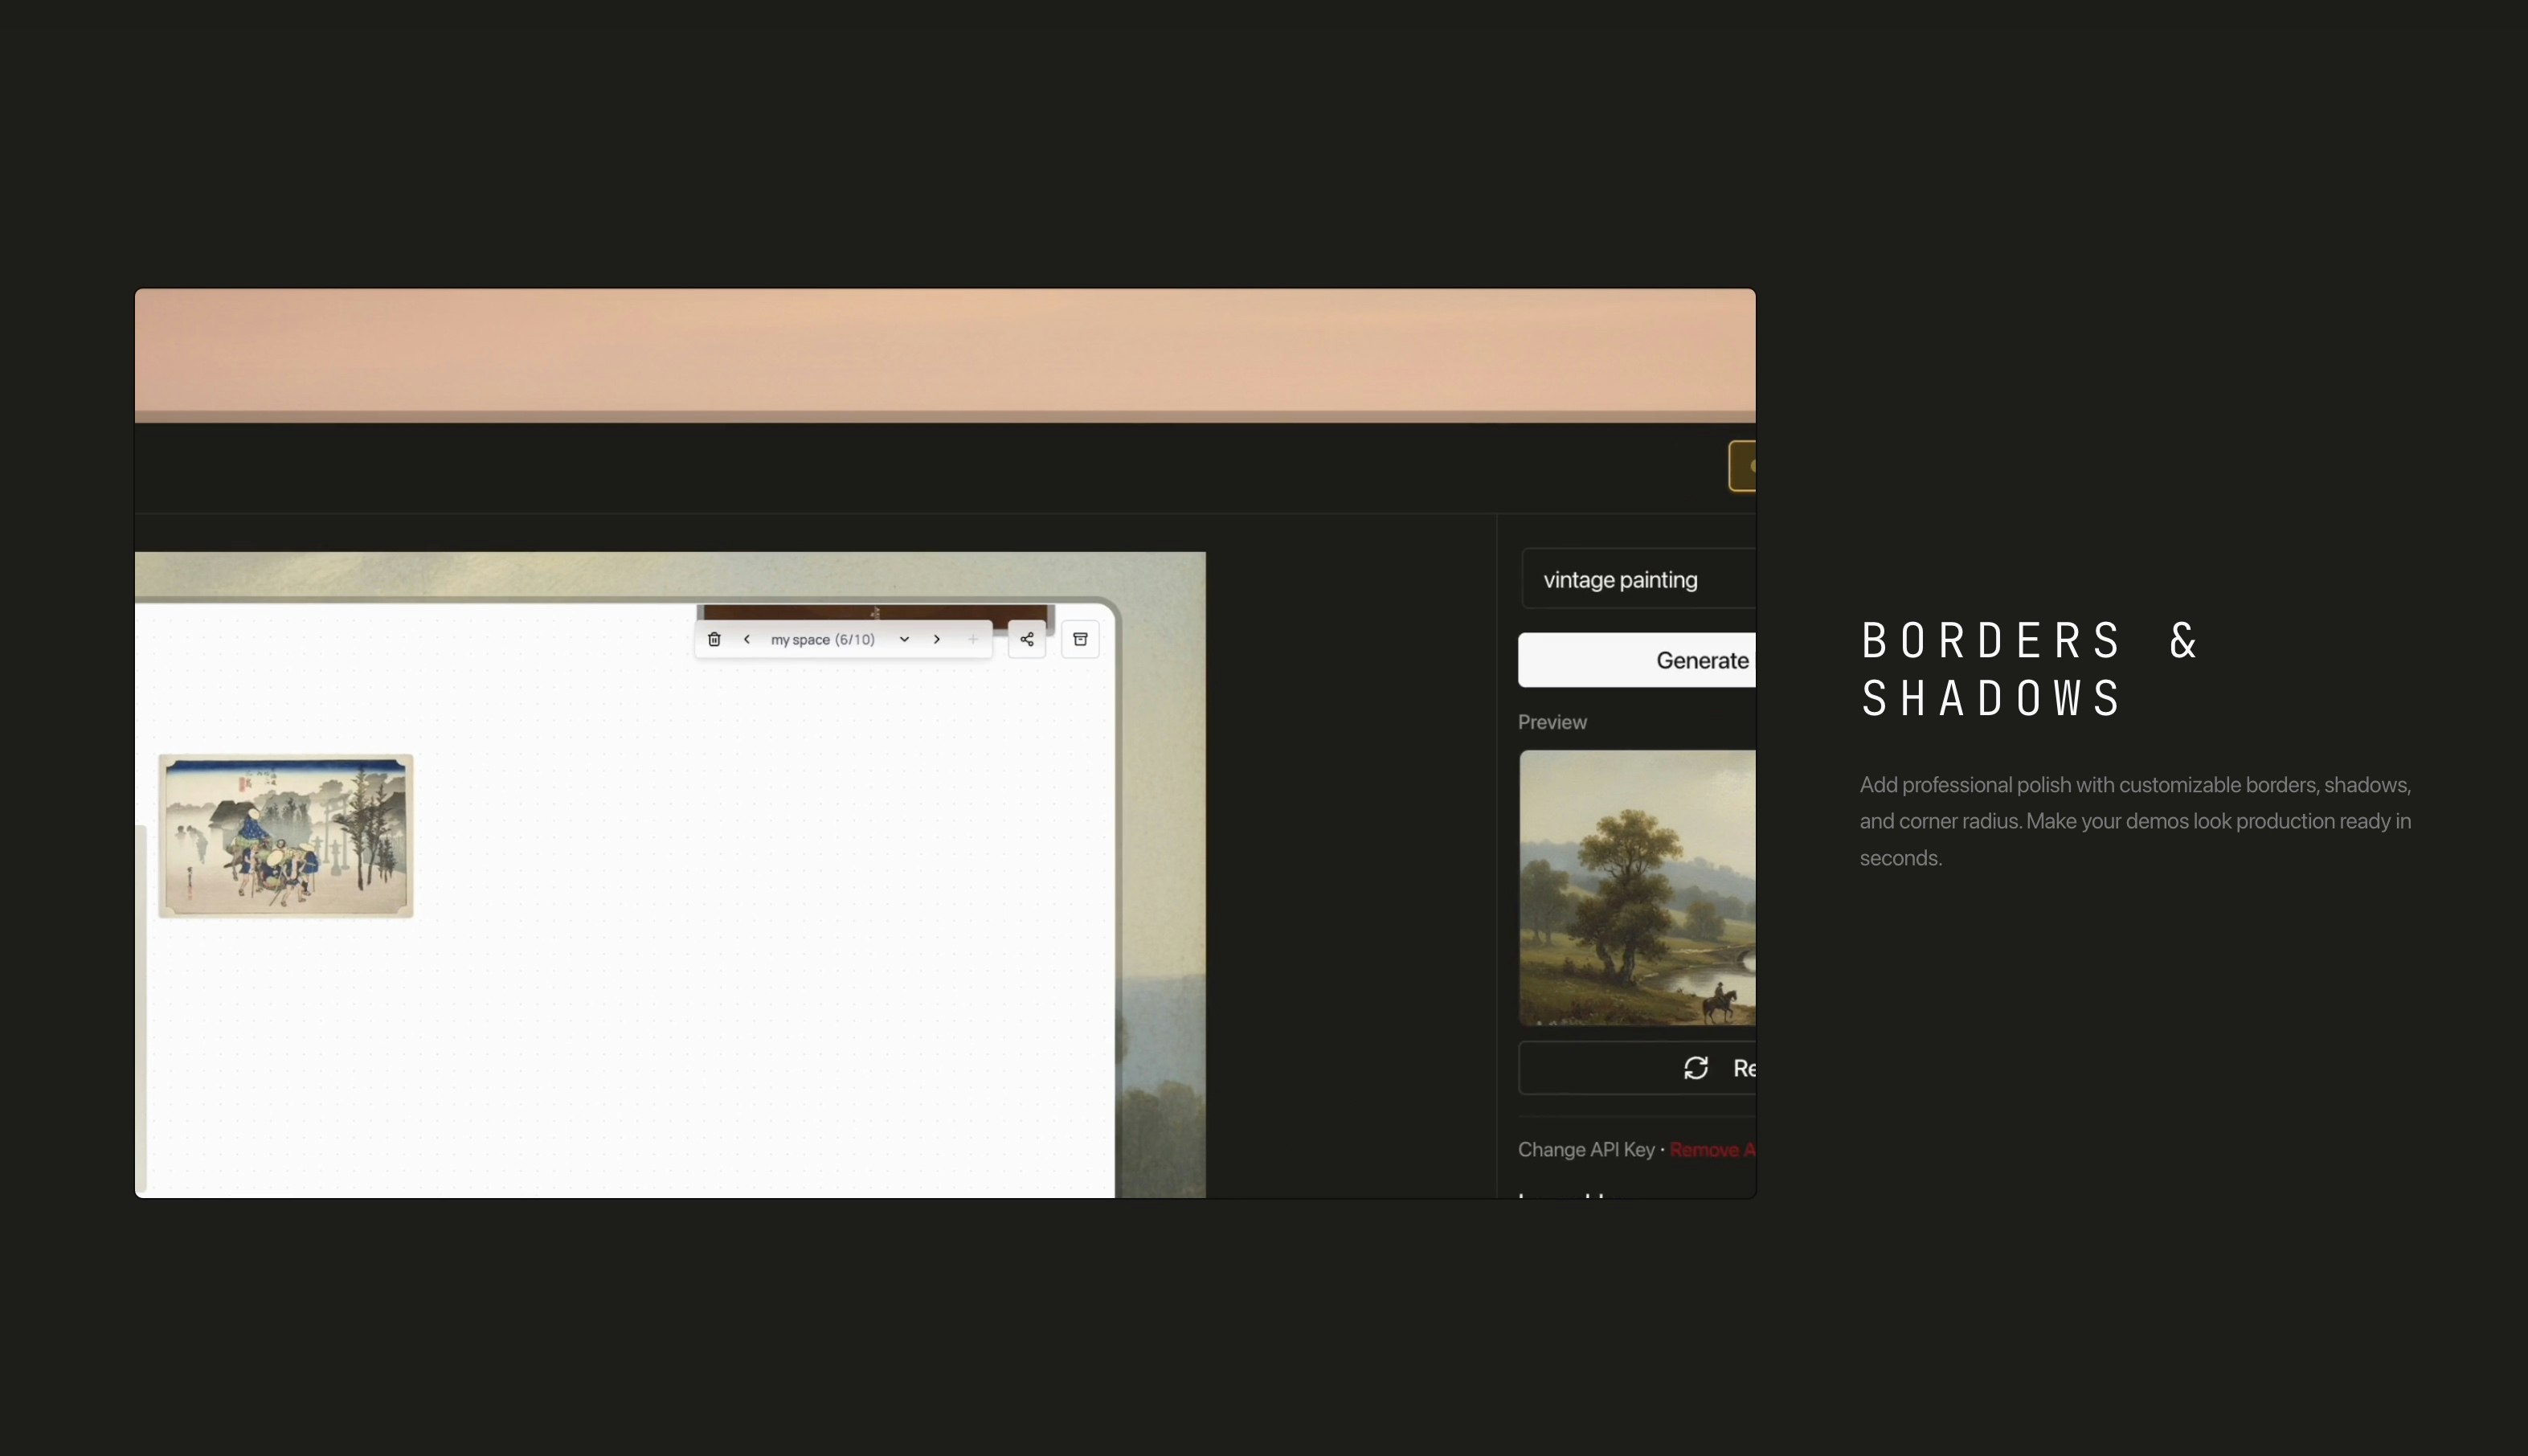
Task: Click the refresh icon on the Regenerate button
Action: (x=1696, y=1068)
